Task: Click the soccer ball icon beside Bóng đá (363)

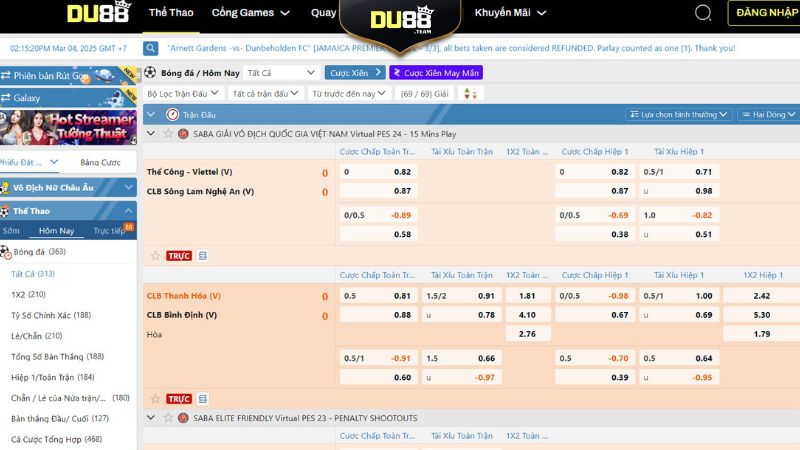Action: 7,252
